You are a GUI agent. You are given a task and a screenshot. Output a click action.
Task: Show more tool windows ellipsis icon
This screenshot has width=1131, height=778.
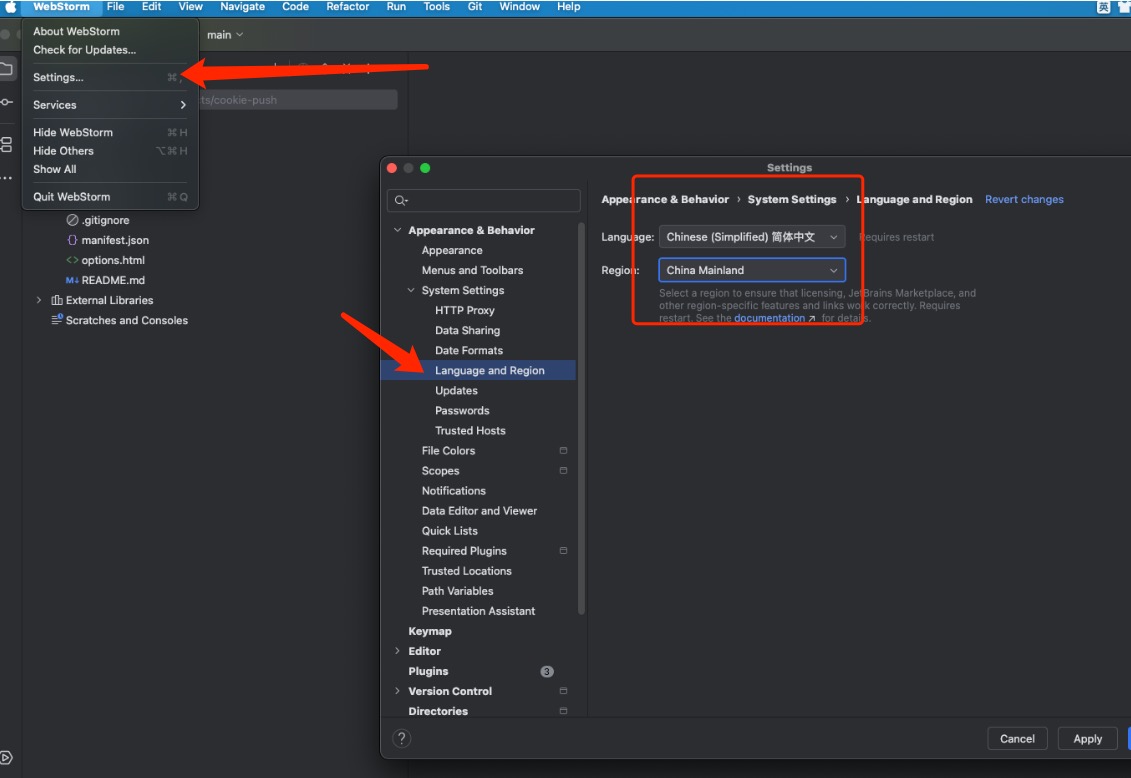(6, 177)
